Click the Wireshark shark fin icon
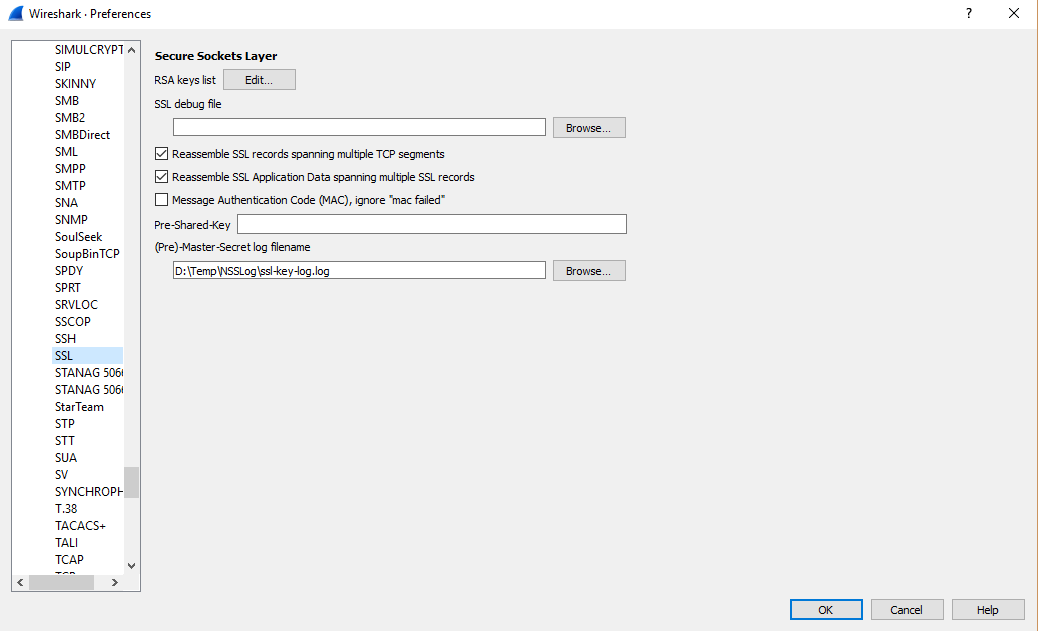This screenshot has width=1038, height=631. point(16,14)
